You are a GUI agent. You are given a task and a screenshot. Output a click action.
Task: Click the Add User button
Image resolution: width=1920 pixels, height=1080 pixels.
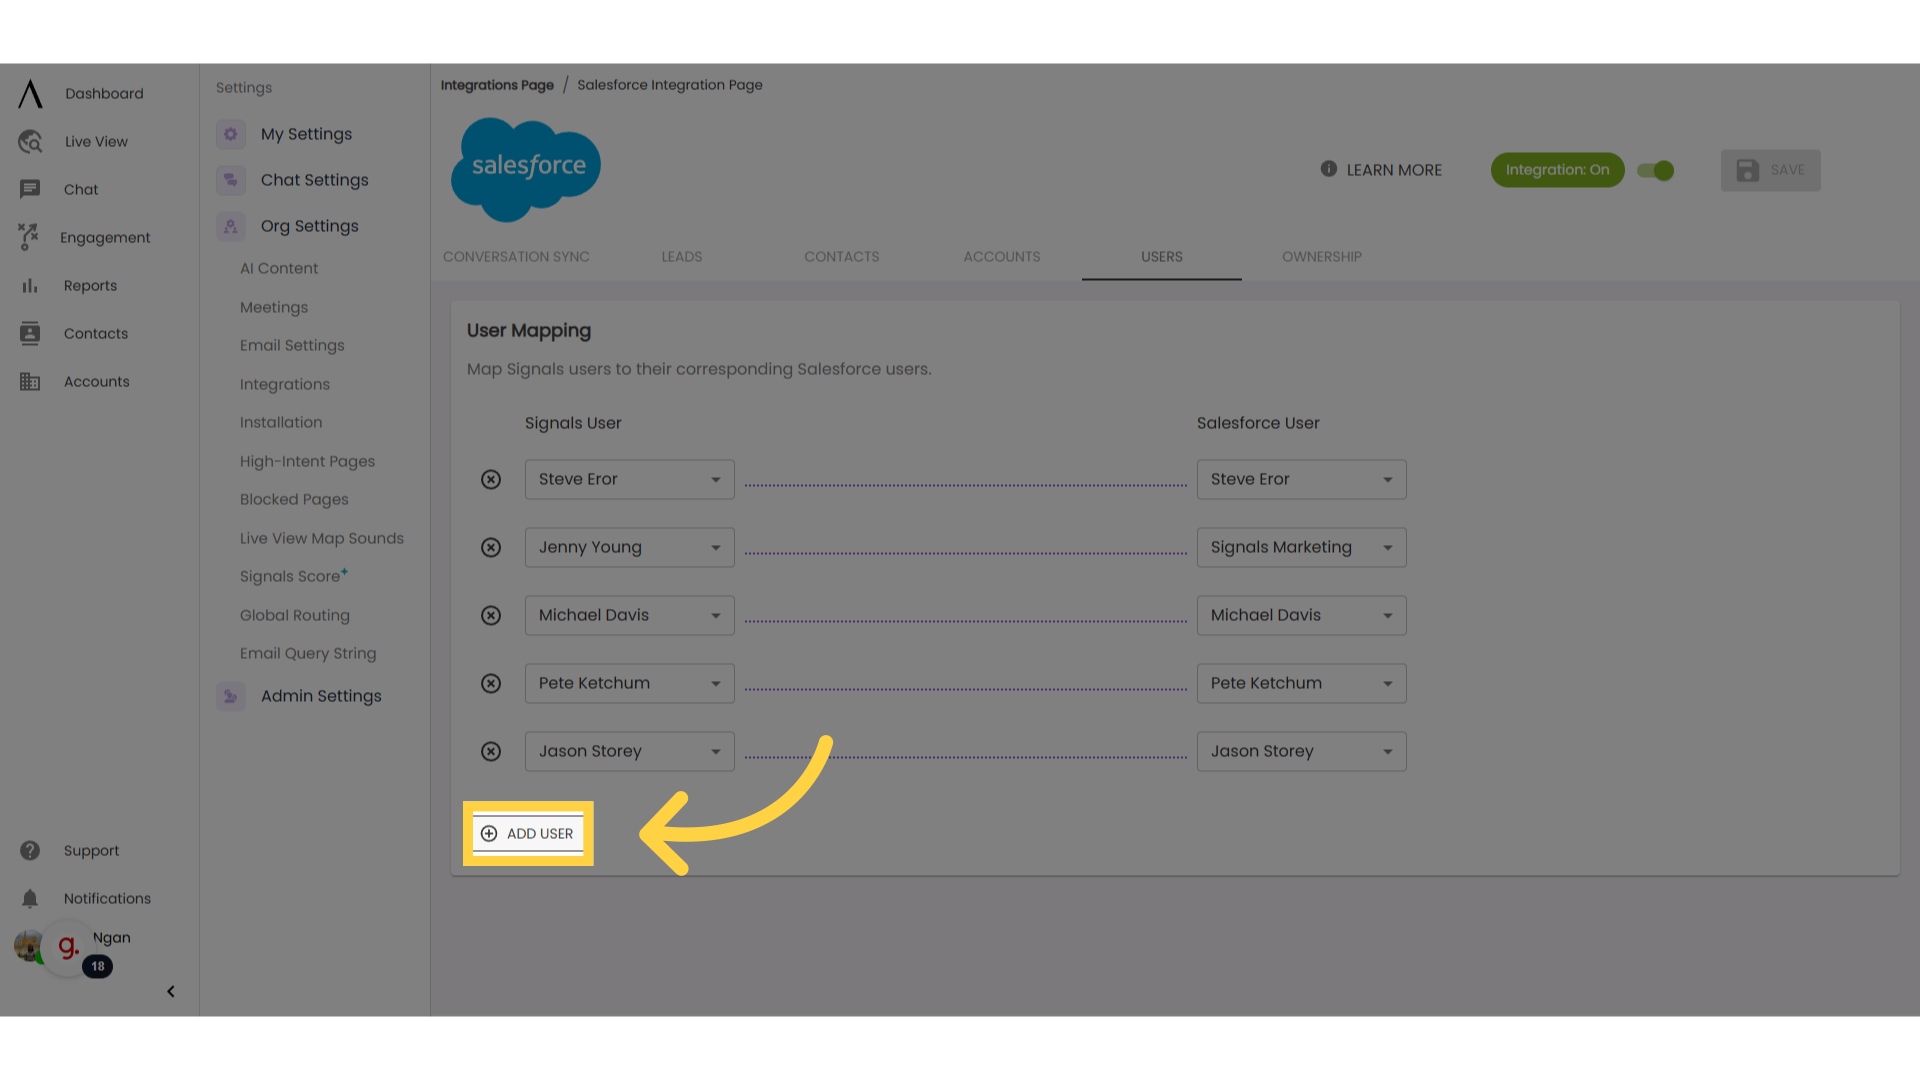tap(528, 834)
